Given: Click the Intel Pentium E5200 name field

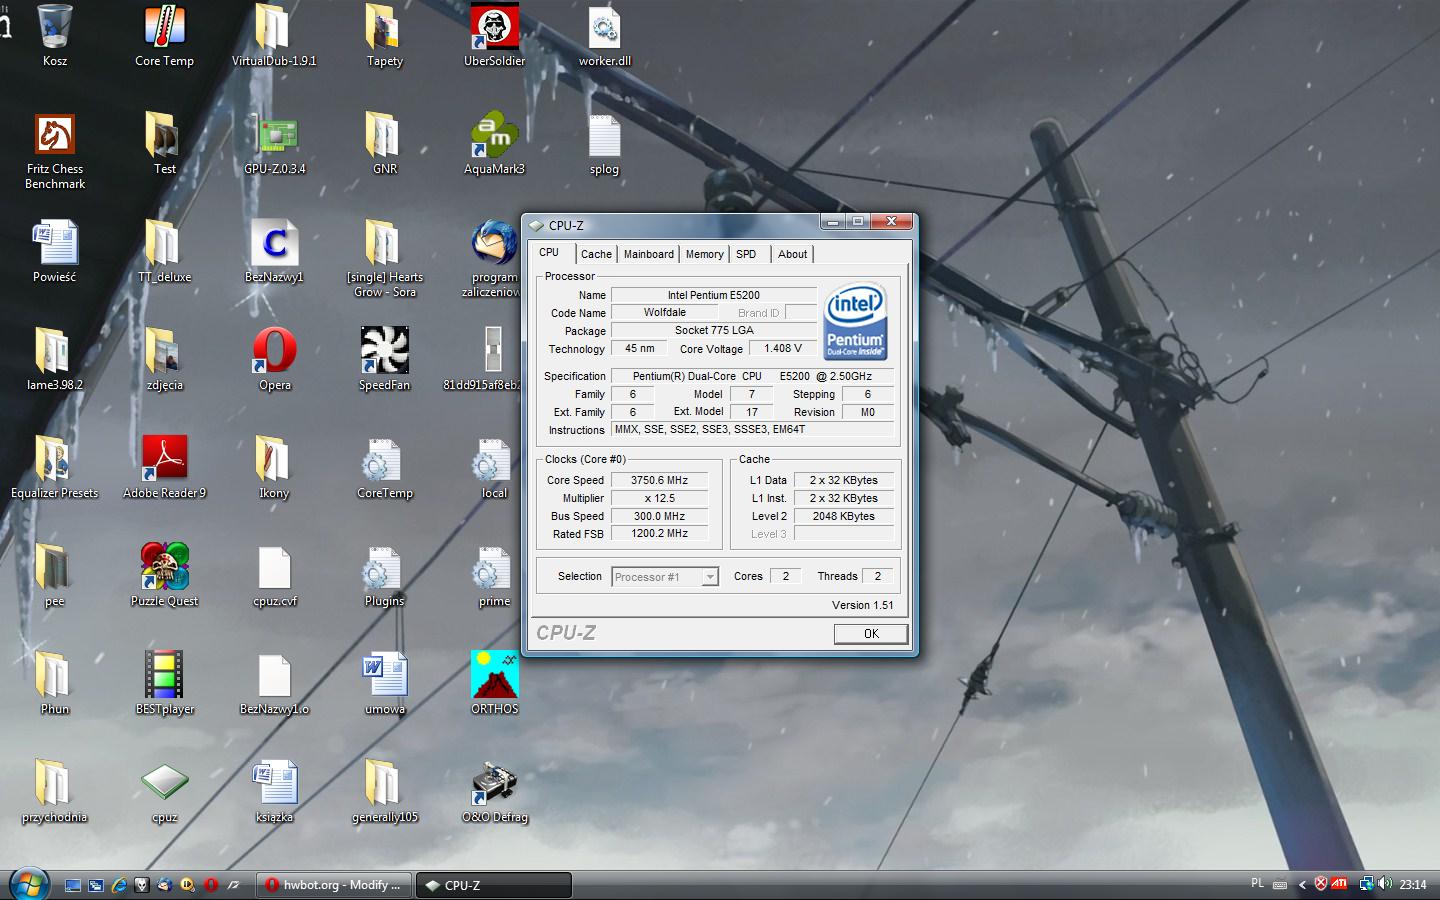Looking at the screenshot, I should (714, 295).
